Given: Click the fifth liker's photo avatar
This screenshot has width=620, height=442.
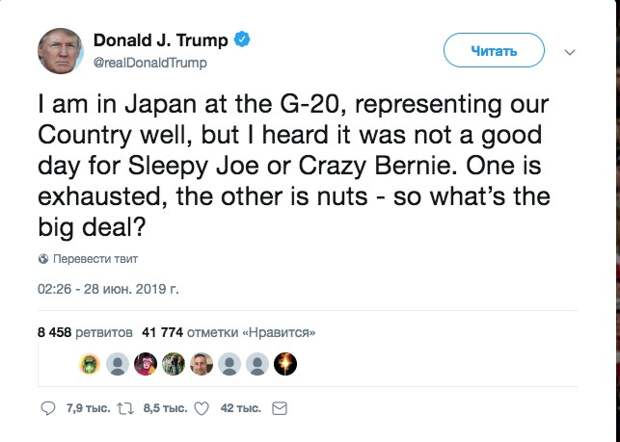Looking at the screenshot, I should coord(202,364).
